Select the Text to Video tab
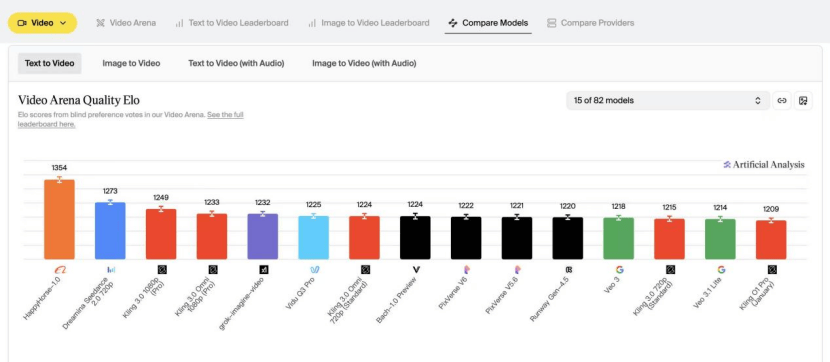This screenshot has height=362, width=830. (x=49, y=63)
